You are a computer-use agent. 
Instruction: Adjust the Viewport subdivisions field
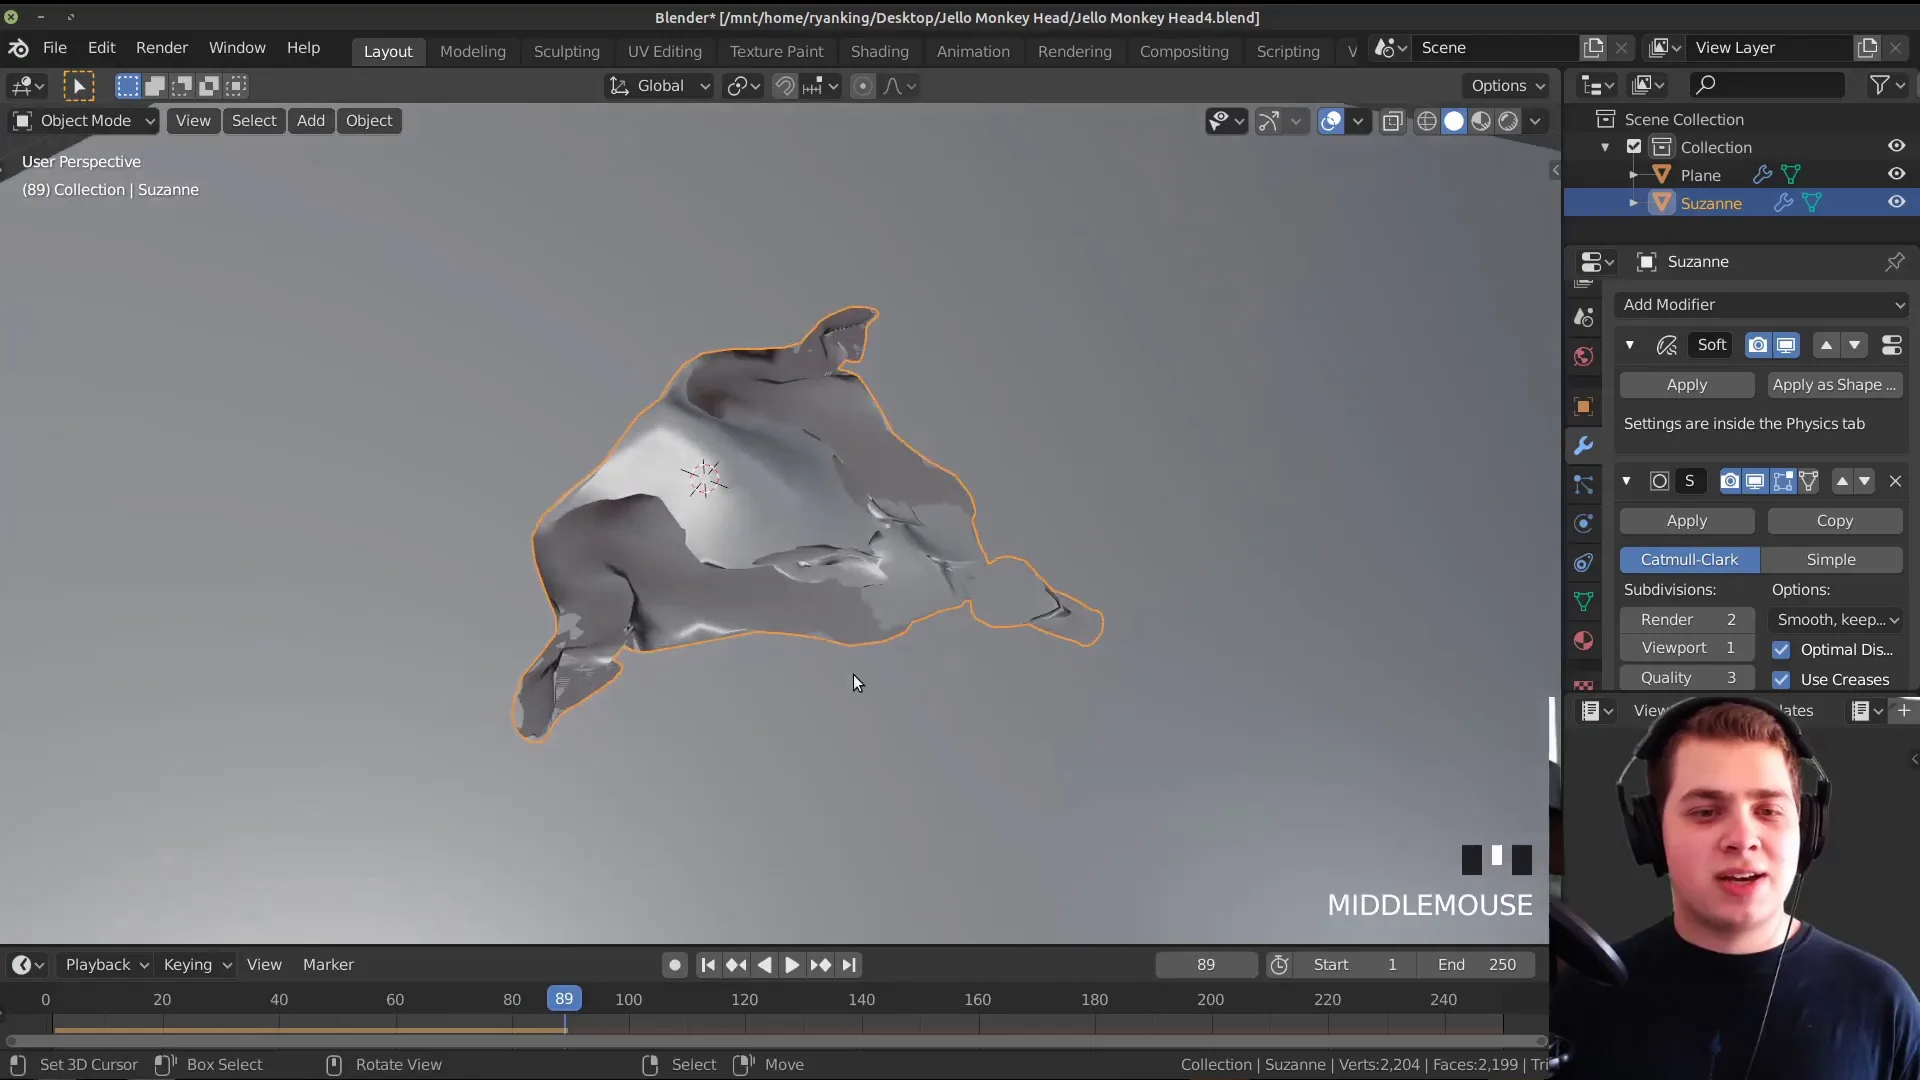1688,648
